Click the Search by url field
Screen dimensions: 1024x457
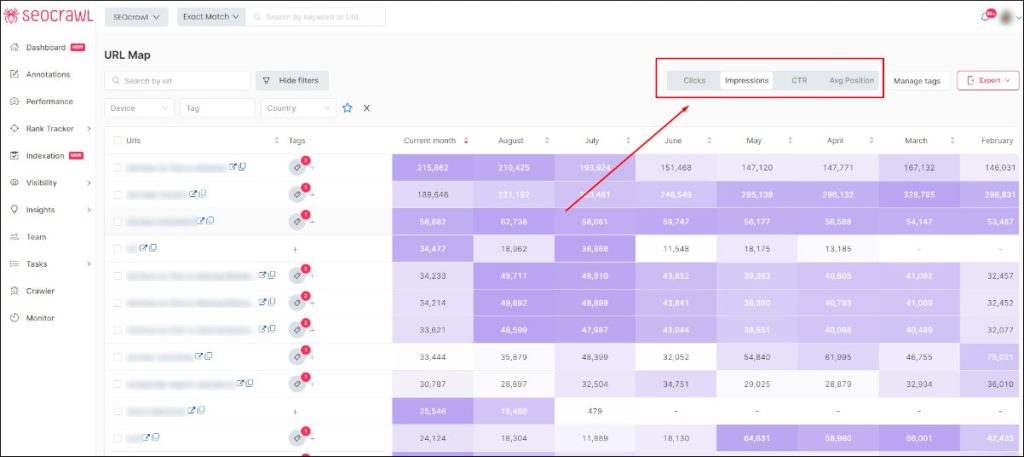tap(177, 81)
